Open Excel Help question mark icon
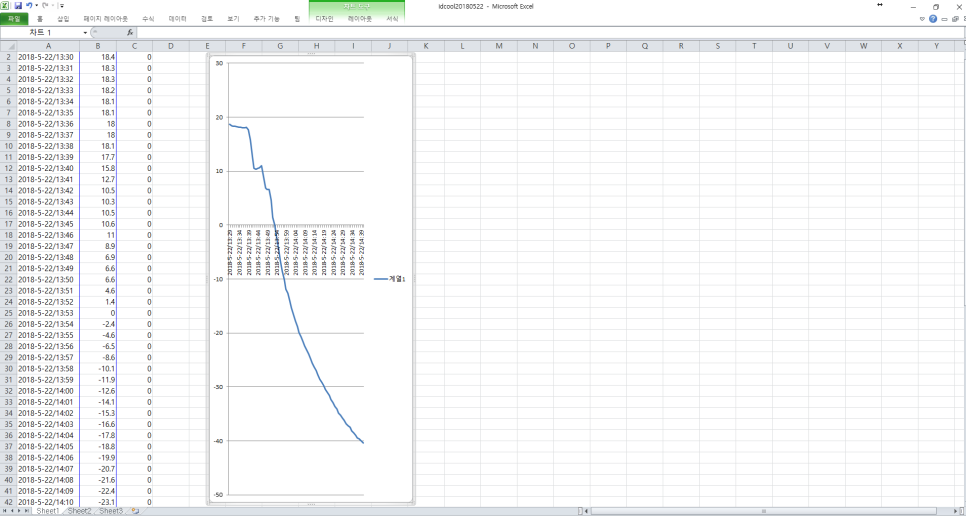Screen dimensions: 966x516 (x=933, y=19)
